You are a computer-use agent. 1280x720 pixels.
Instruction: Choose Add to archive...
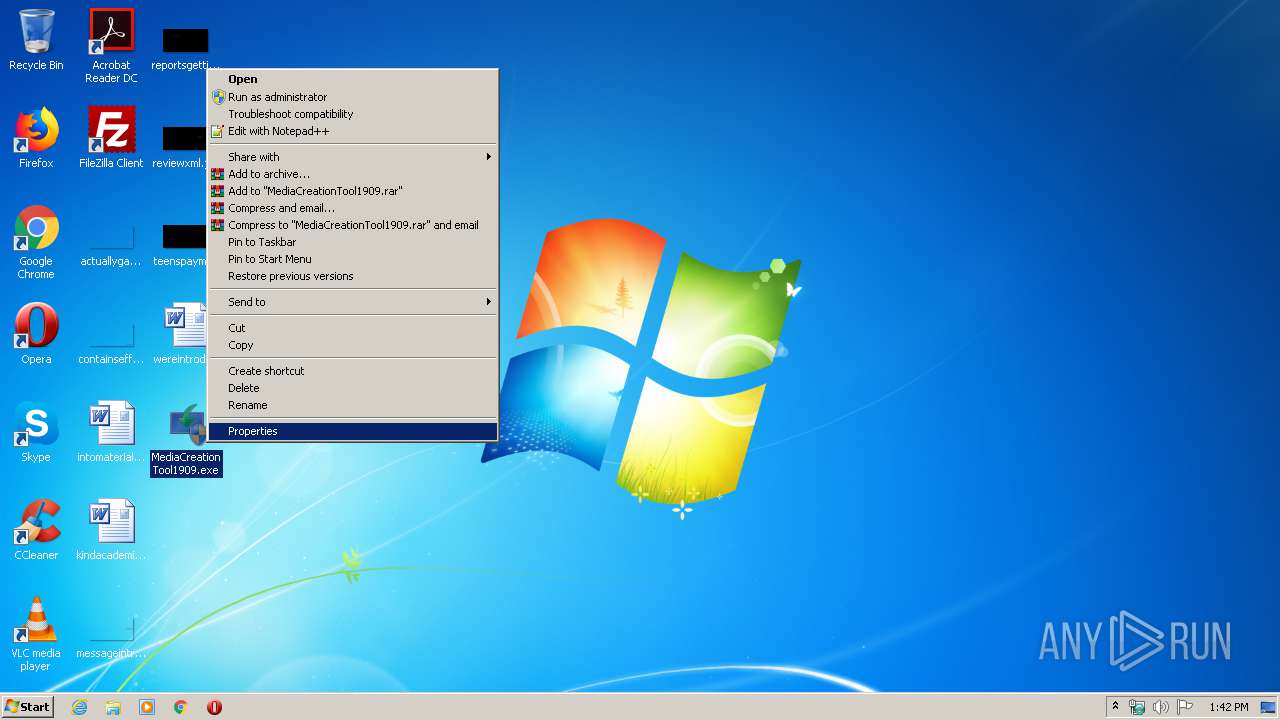coord(352,174)
